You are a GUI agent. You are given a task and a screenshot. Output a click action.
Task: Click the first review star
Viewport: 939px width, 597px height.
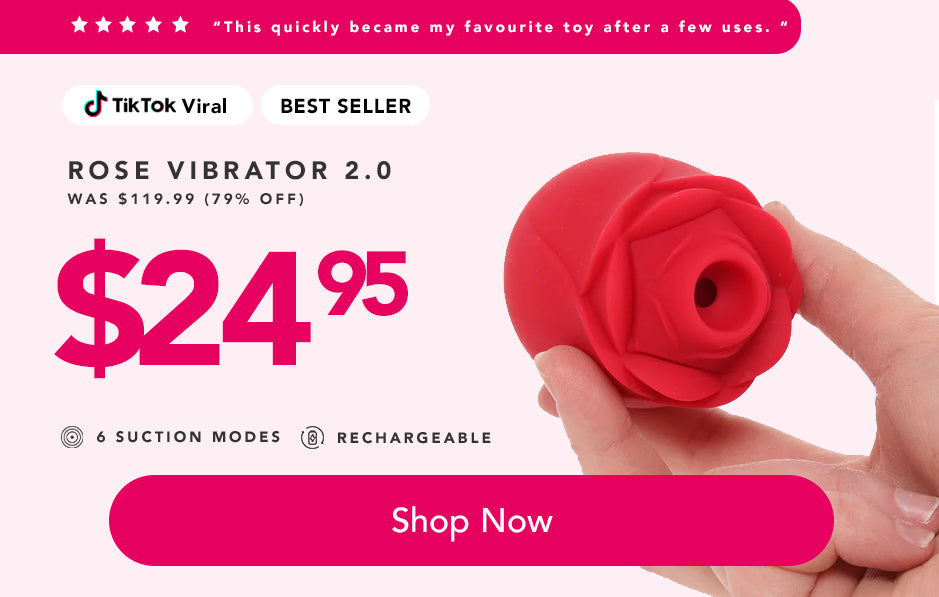coord(80,25)
